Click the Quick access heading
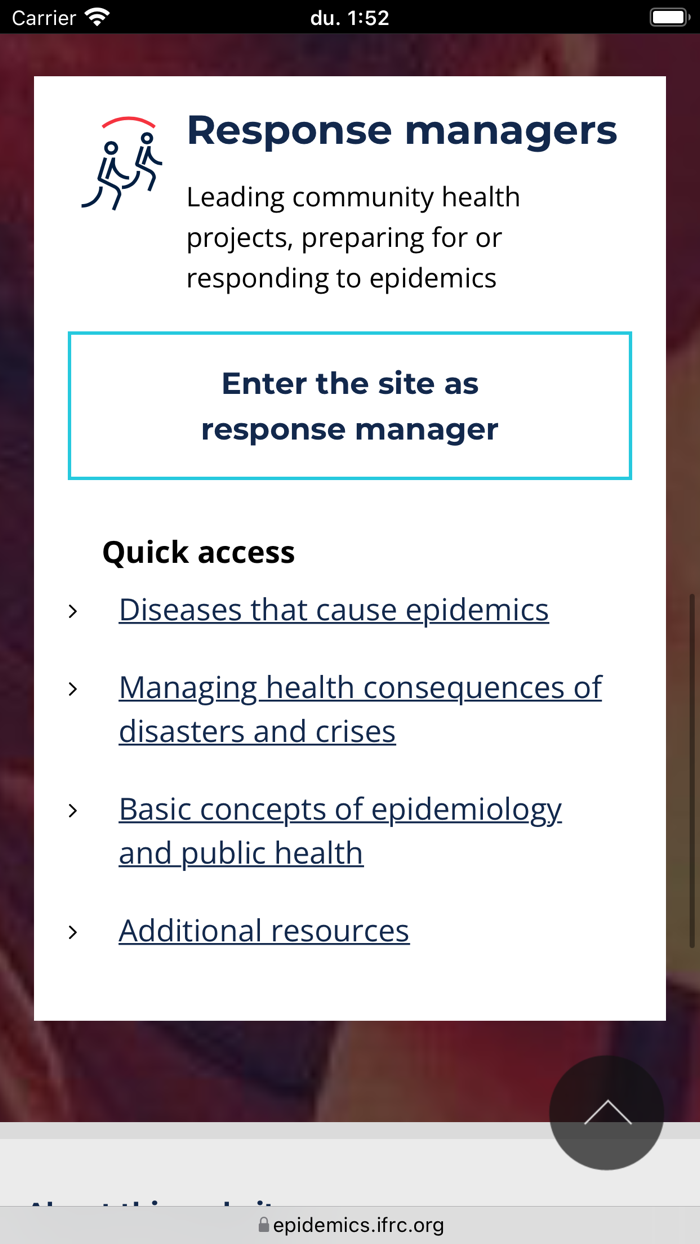Viewport: 700px width, 1244px height. tap(198, 552)
